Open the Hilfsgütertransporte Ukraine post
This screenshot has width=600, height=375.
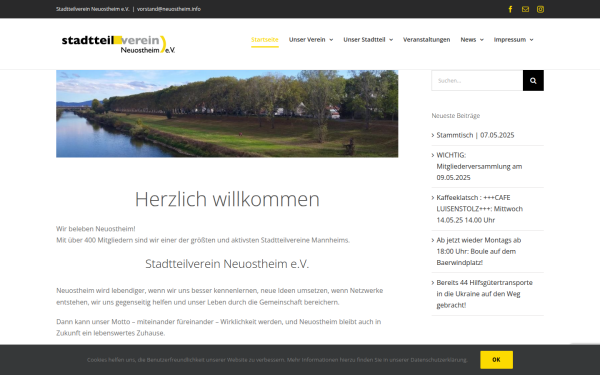coord(484,294)
